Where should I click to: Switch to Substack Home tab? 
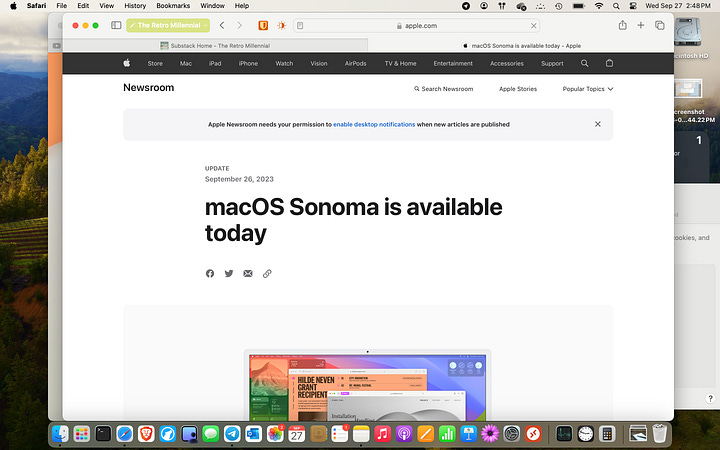click(215, 45)
